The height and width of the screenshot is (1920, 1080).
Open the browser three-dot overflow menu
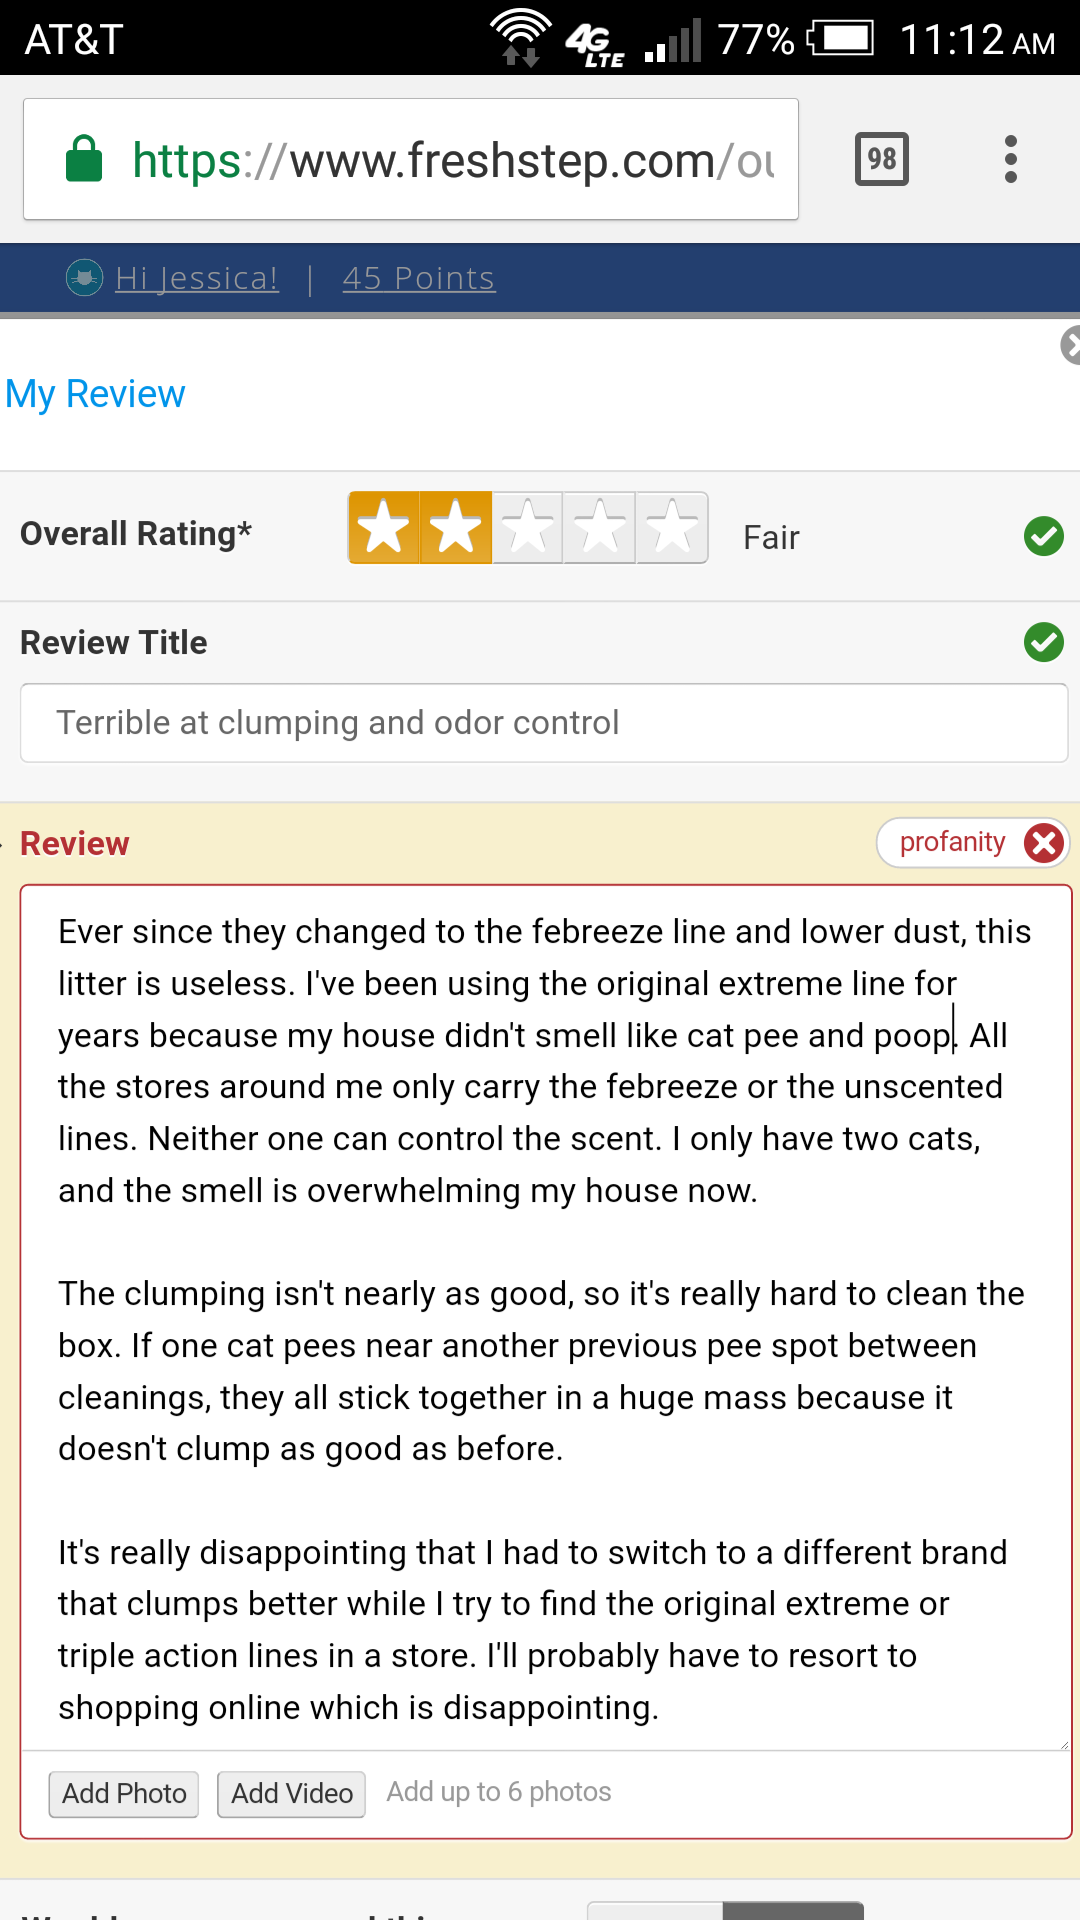1011,159
